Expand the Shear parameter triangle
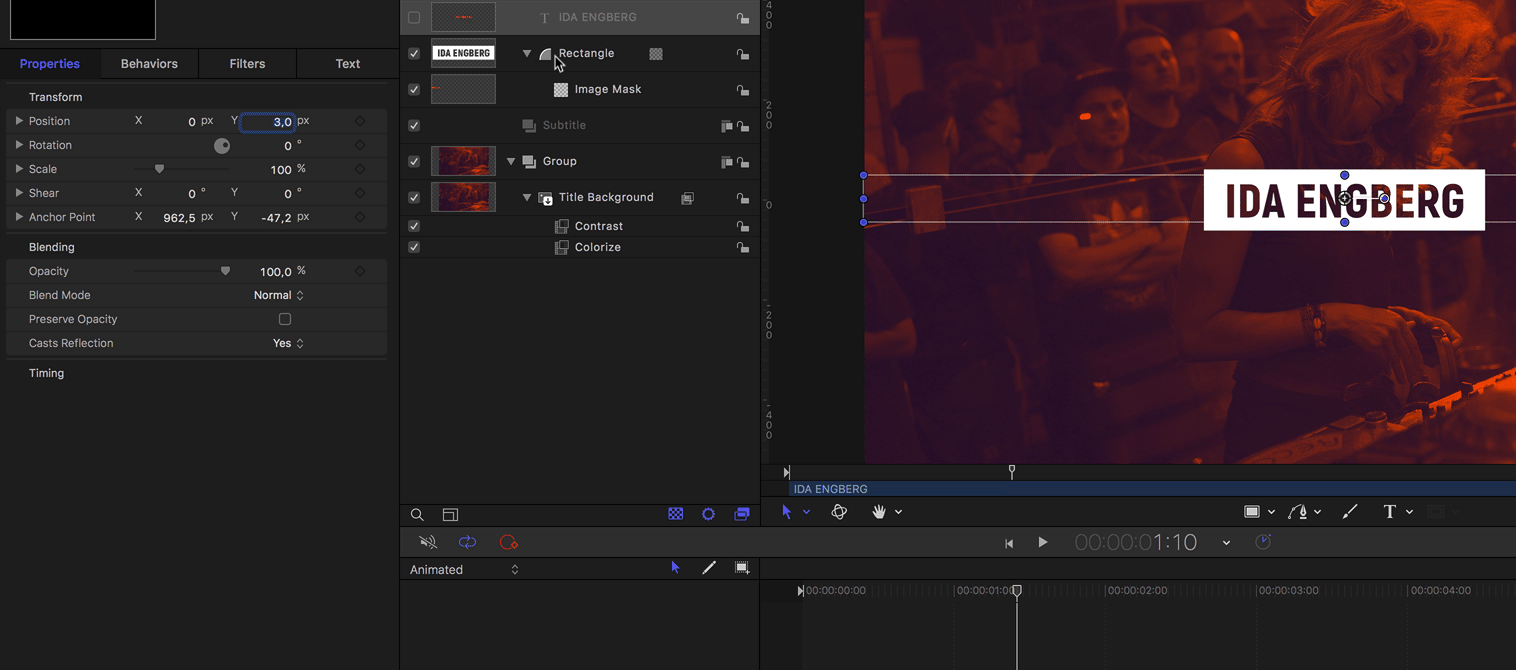This screenshot has width=1516, height=670. (18, 192)
